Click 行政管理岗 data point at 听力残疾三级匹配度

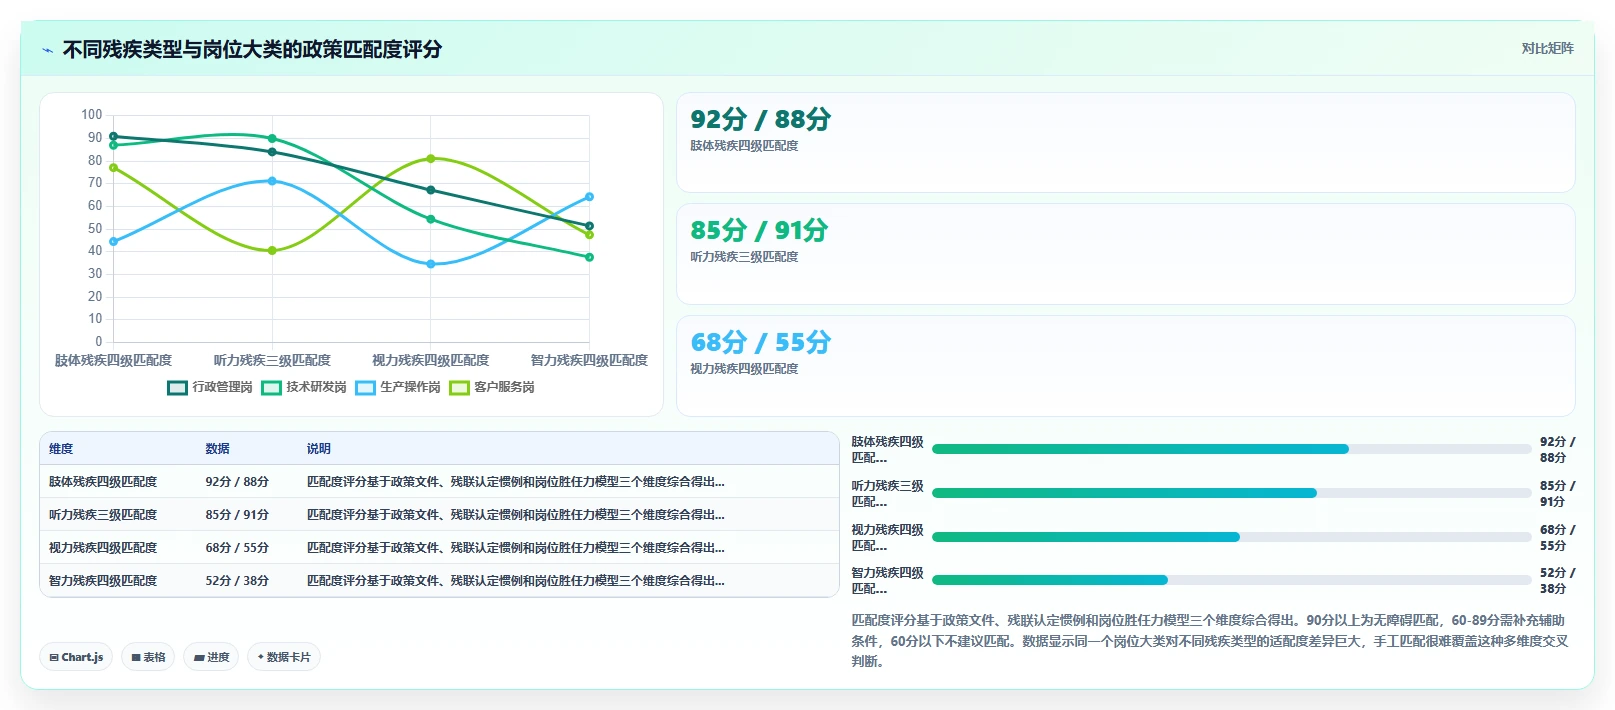click(x=272, y=152)
